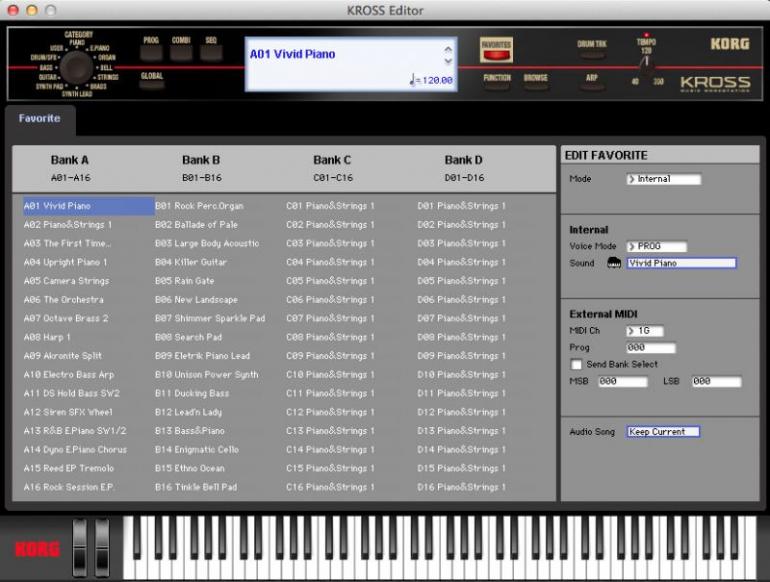Select favorite A01 Vivid Piano
Viewport: 770px width, 582px height.
88,206
